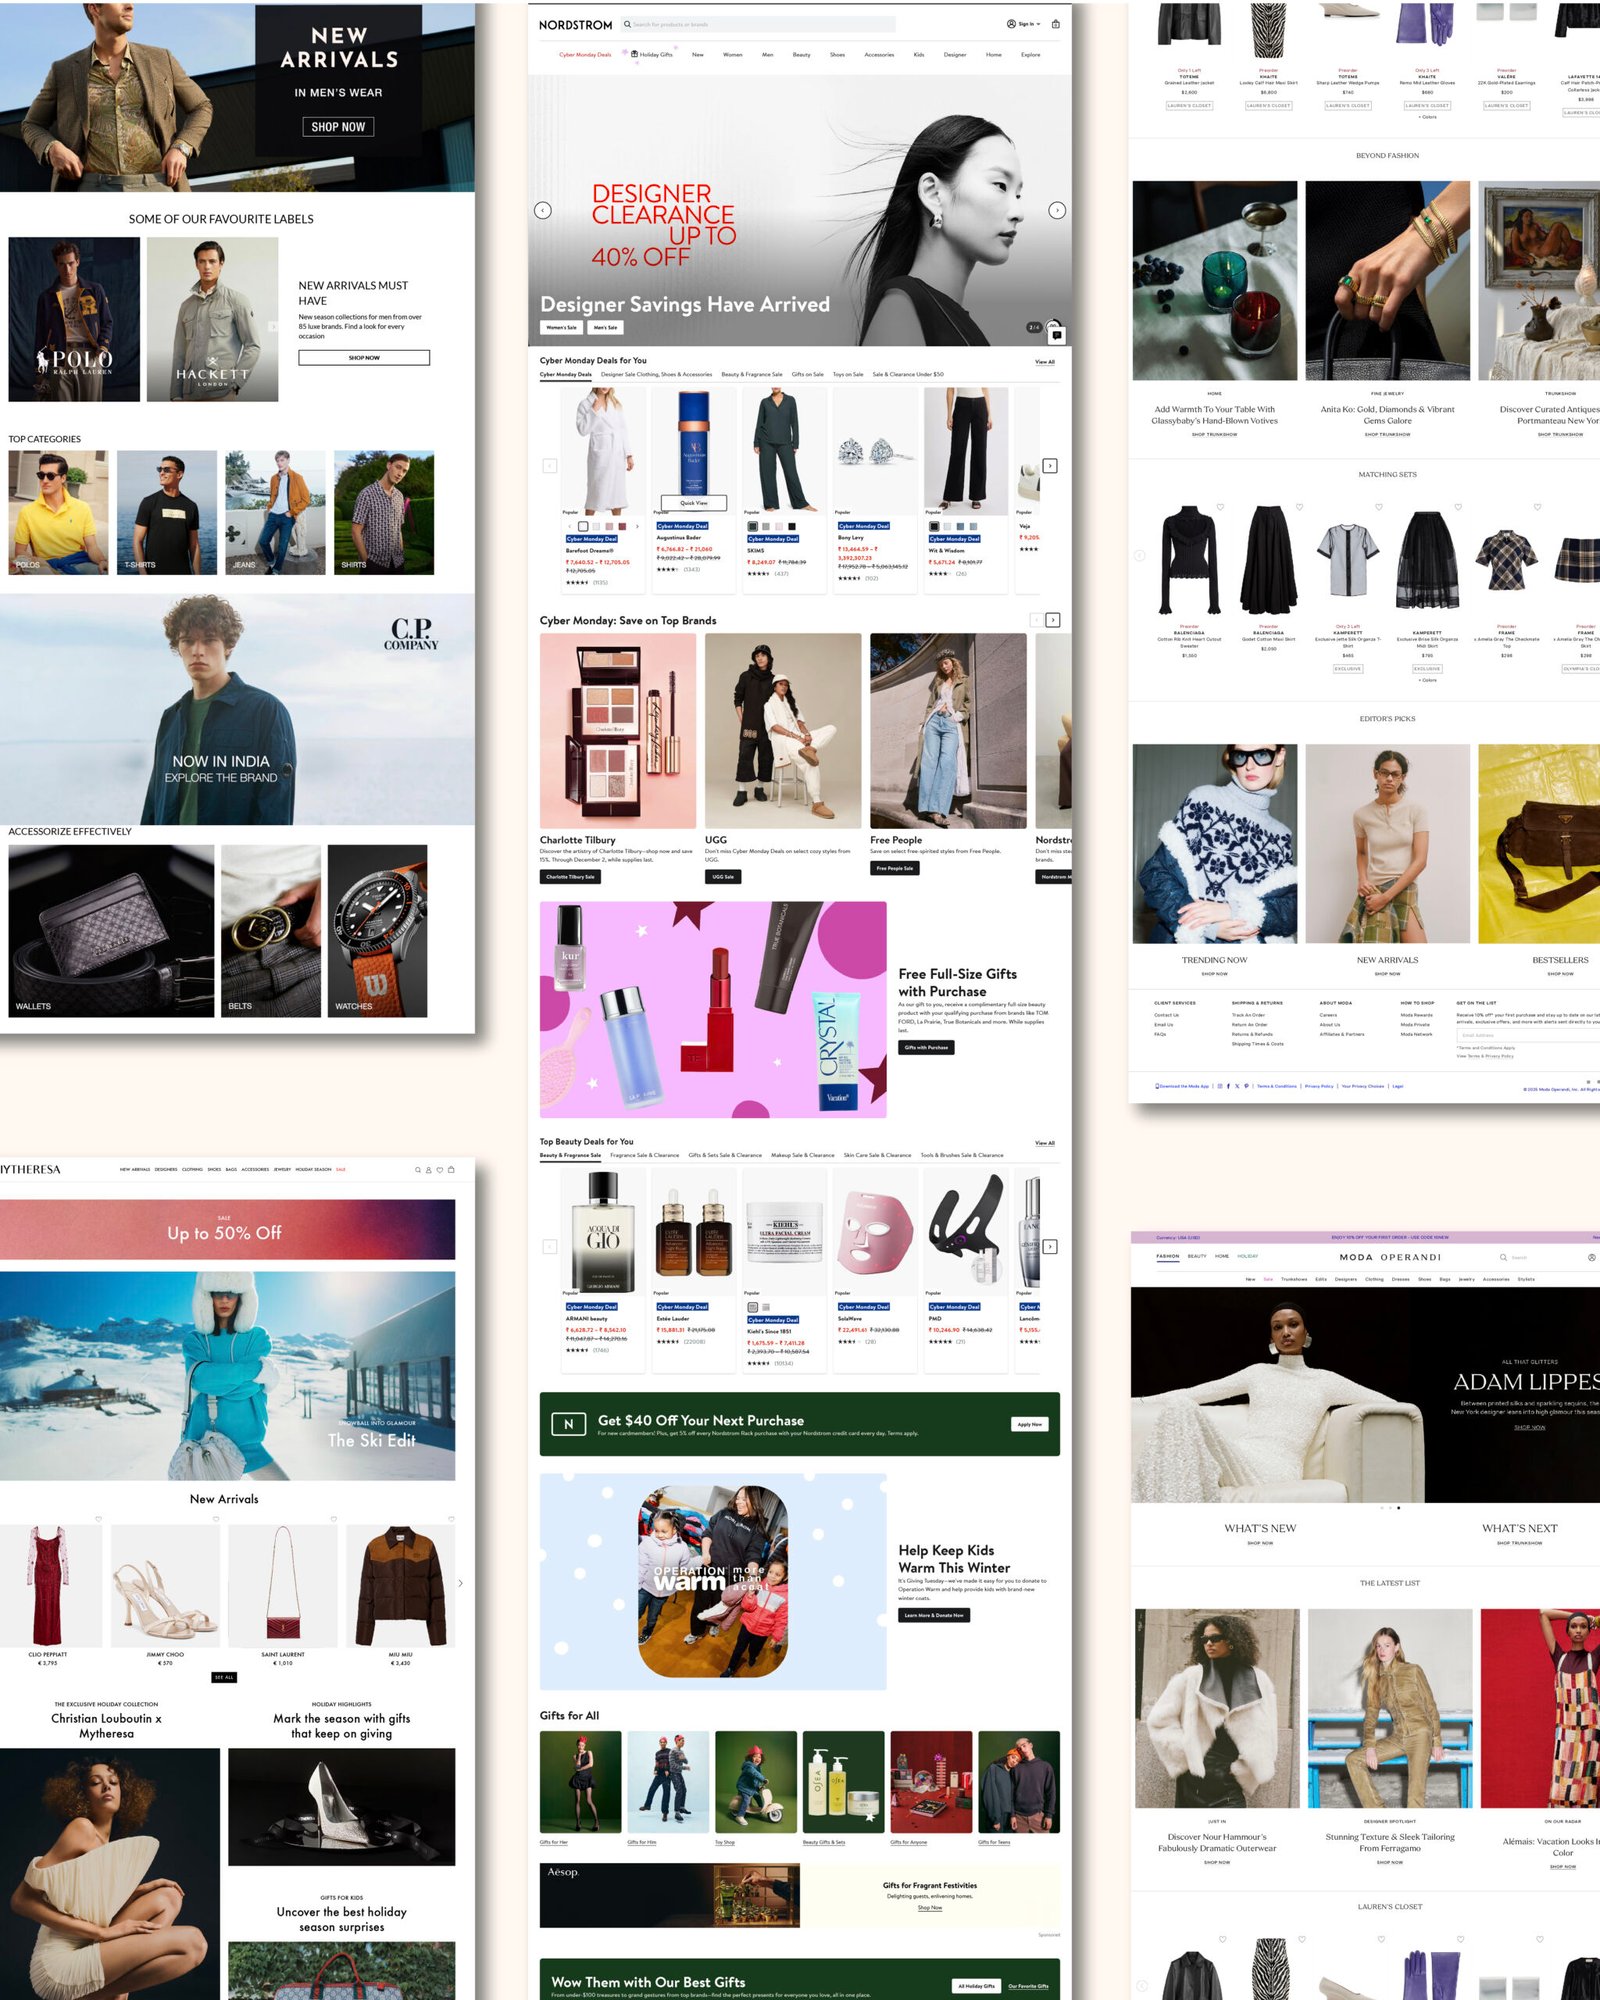Select the black swatch under SKIMS pajama set

click(791, 526)
